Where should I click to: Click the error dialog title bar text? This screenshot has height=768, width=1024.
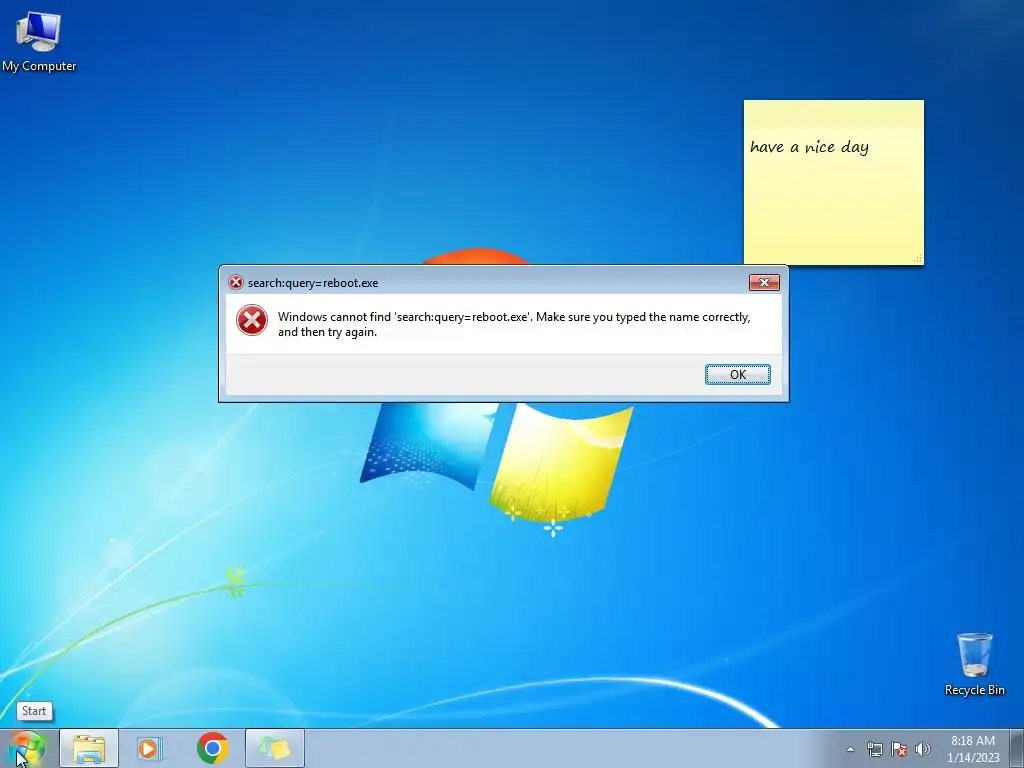click(313, 283)
